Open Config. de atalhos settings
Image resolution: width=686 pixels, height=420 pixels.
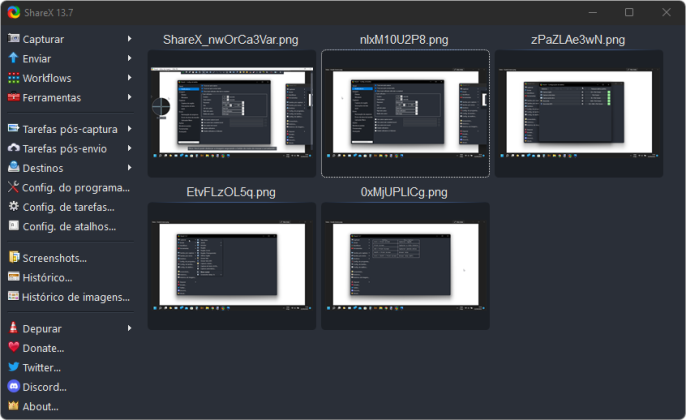pos(70,226)
